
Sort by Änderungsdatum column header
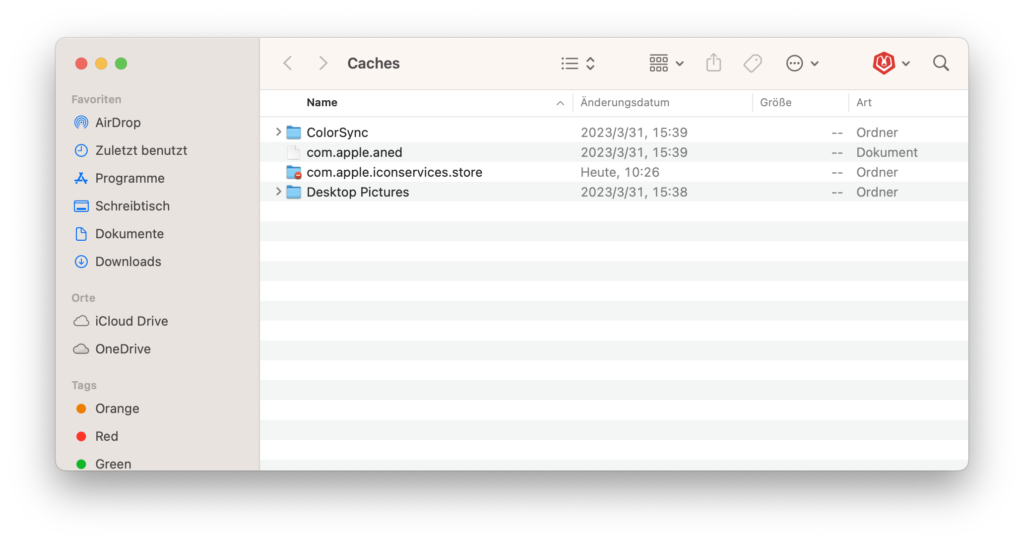coord(625,102)
